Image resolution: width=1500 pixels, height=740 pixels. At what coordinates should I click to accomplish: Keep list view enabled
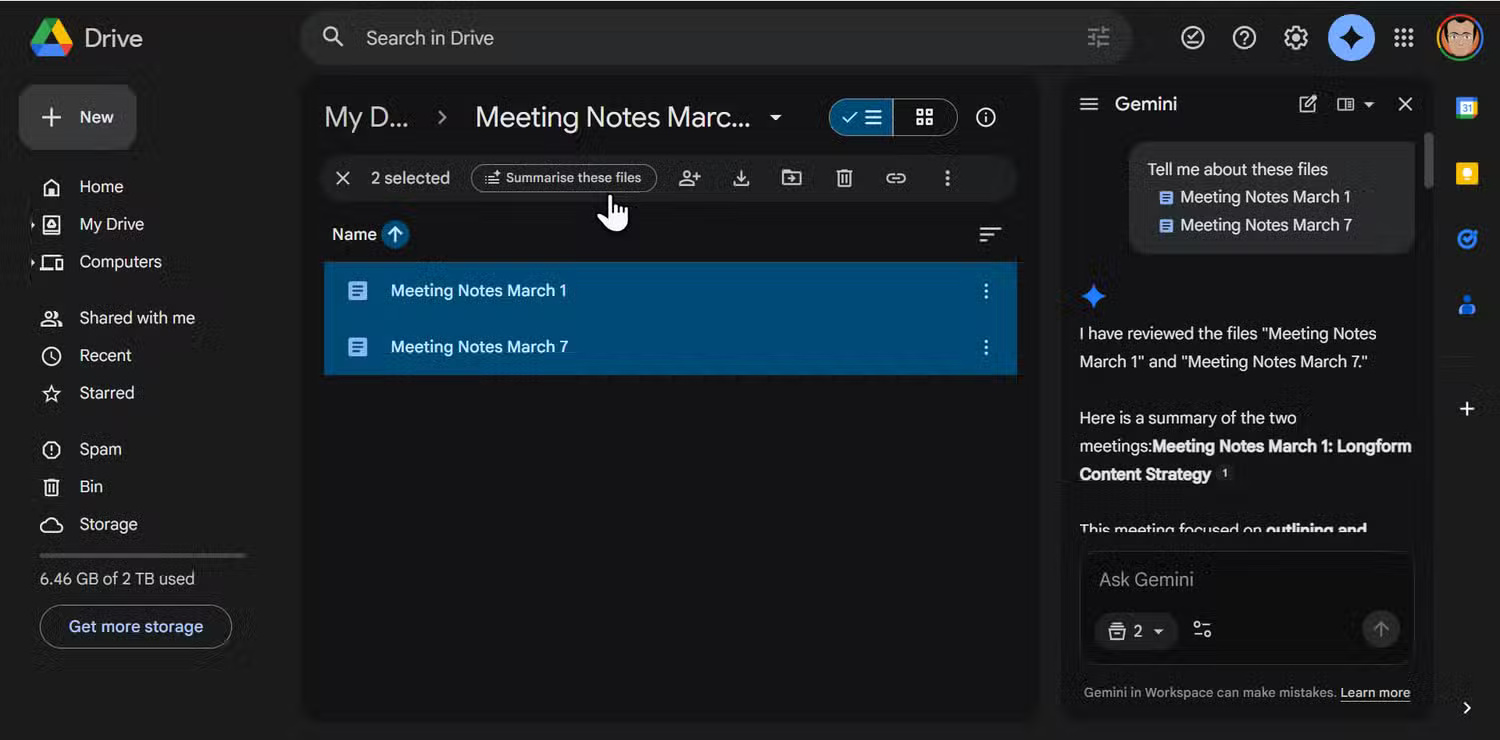(860, 117)
